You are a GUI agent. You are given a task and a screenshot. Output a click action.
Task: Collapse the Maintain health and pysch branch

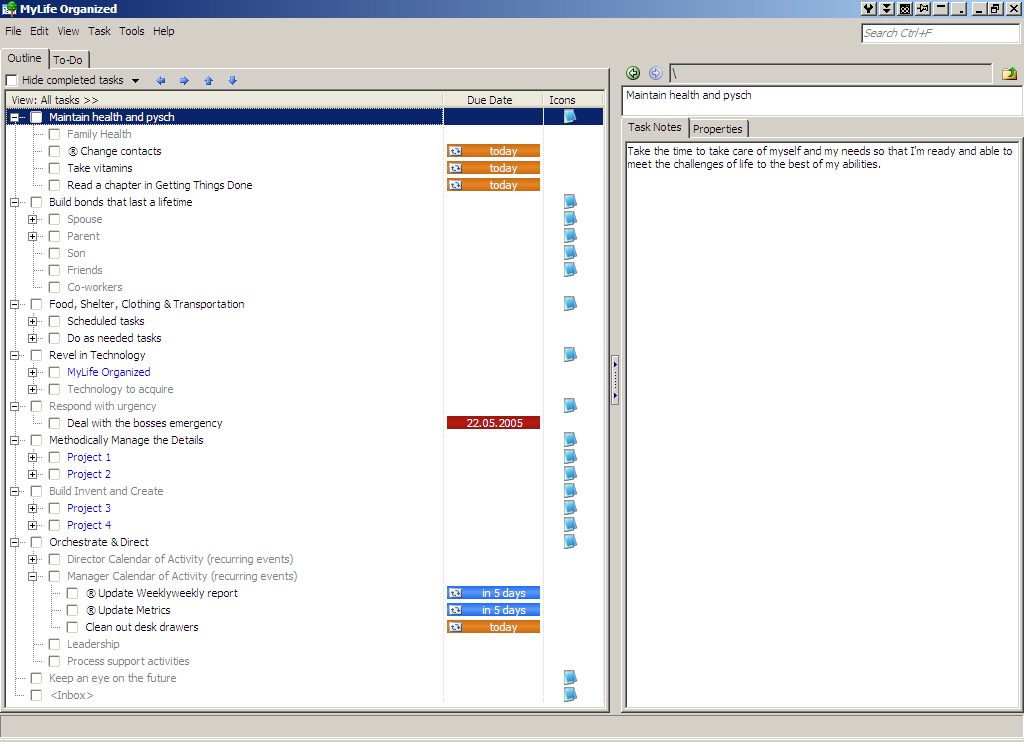[14, 117]
